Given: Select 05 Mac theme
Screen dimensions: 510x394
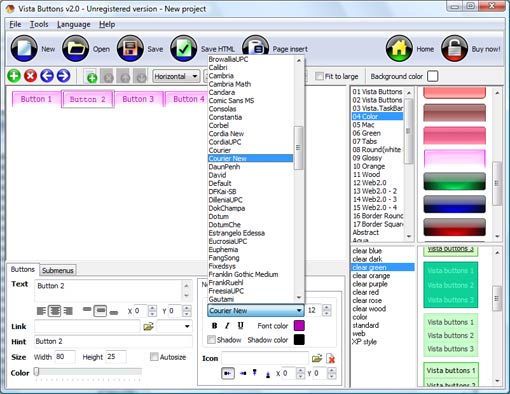Looking at the screenshot, I should [363, 125].
